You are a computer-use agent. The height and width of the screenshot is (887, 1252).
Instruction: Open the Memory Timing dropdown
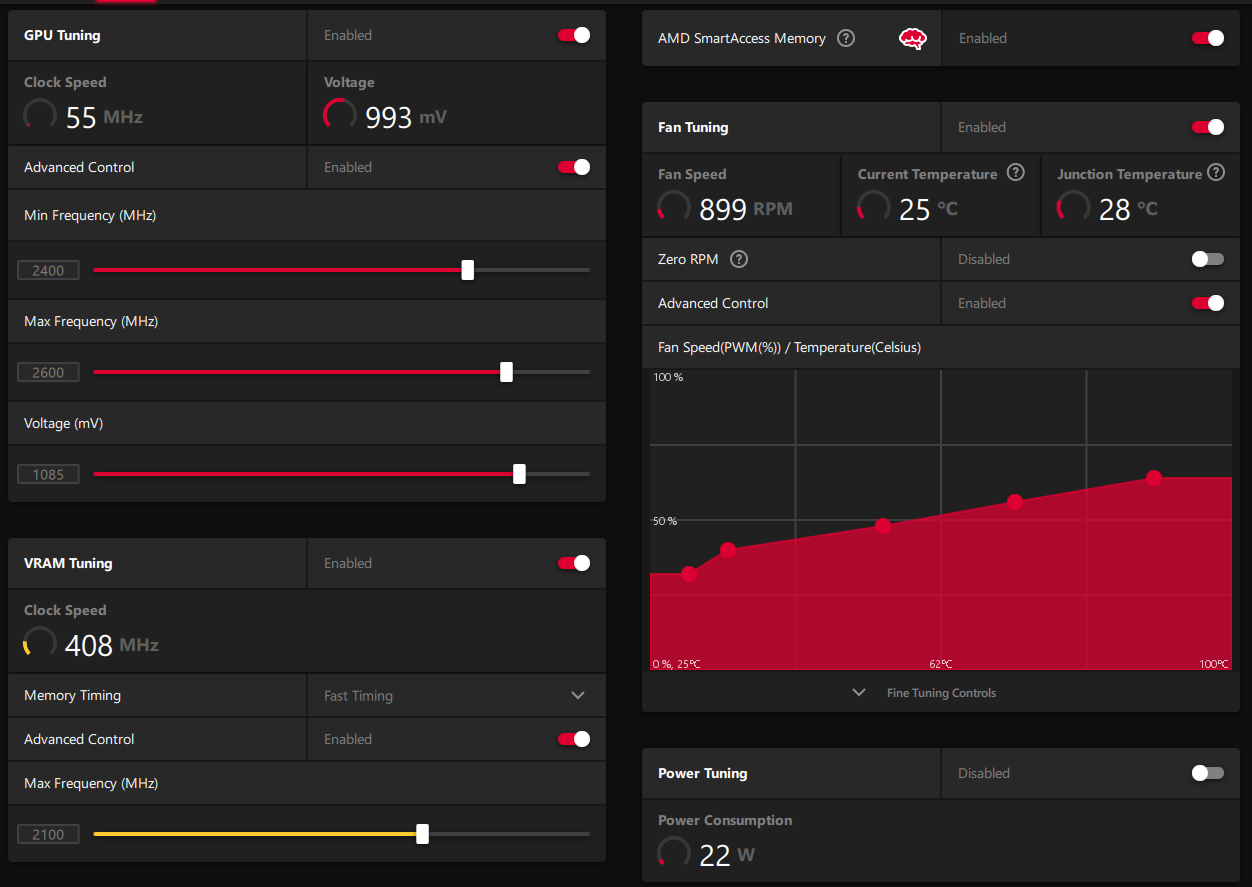click(577, 695)
